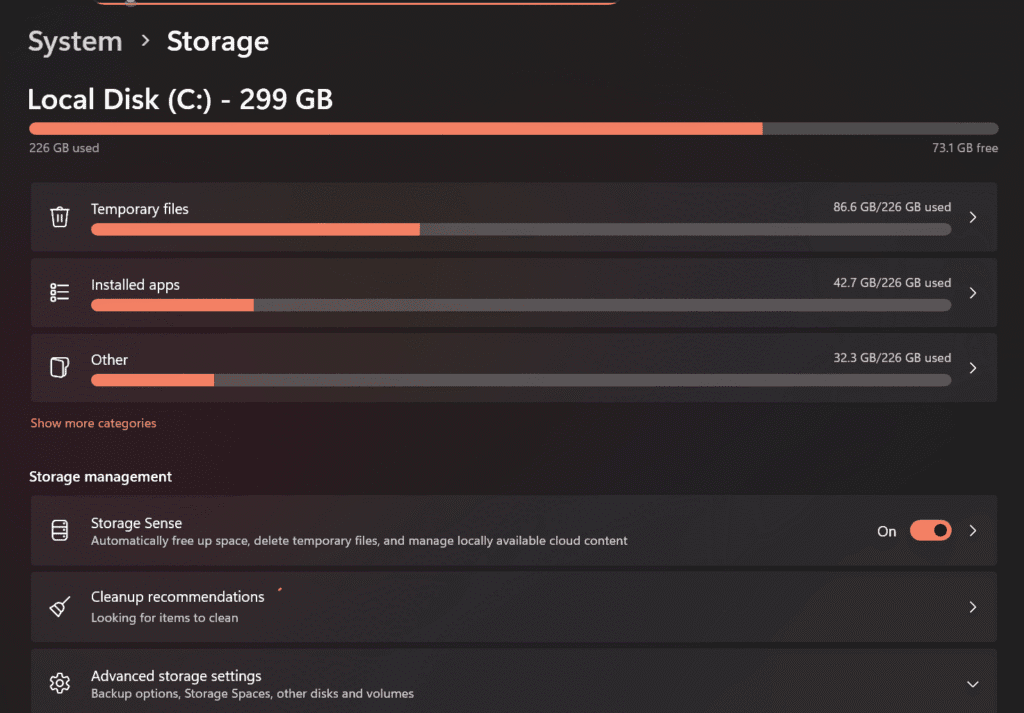
Task: Open Storage Sense settings via its chevron
Action: coord(972,530)
